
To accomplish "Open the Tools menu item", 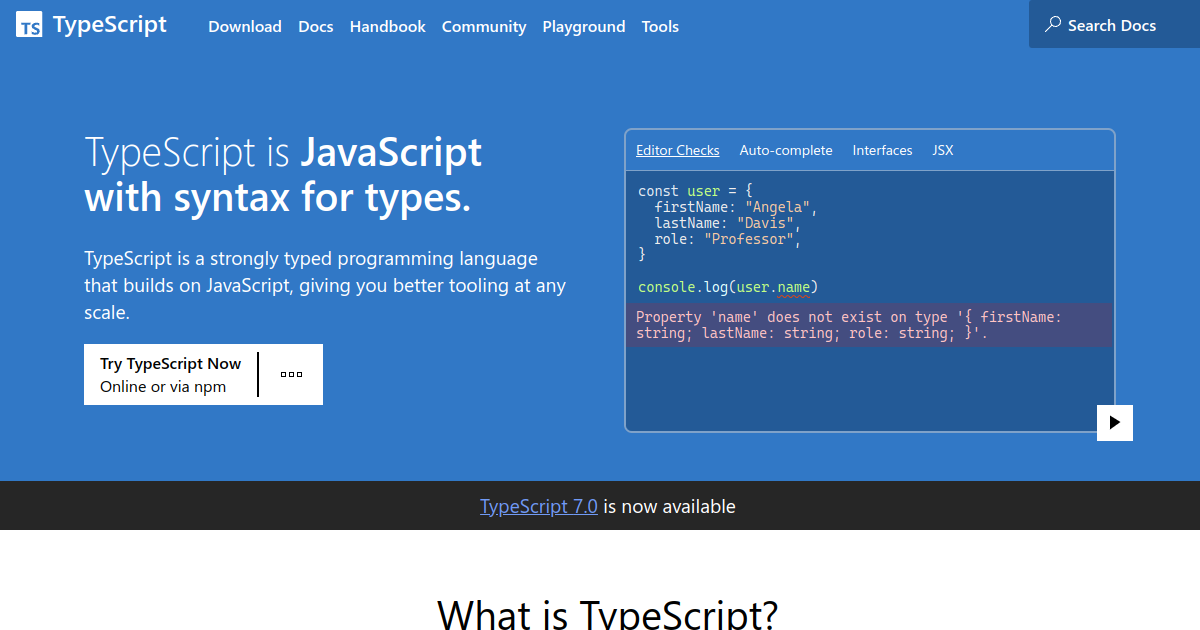I will click(x=660, y=27).
